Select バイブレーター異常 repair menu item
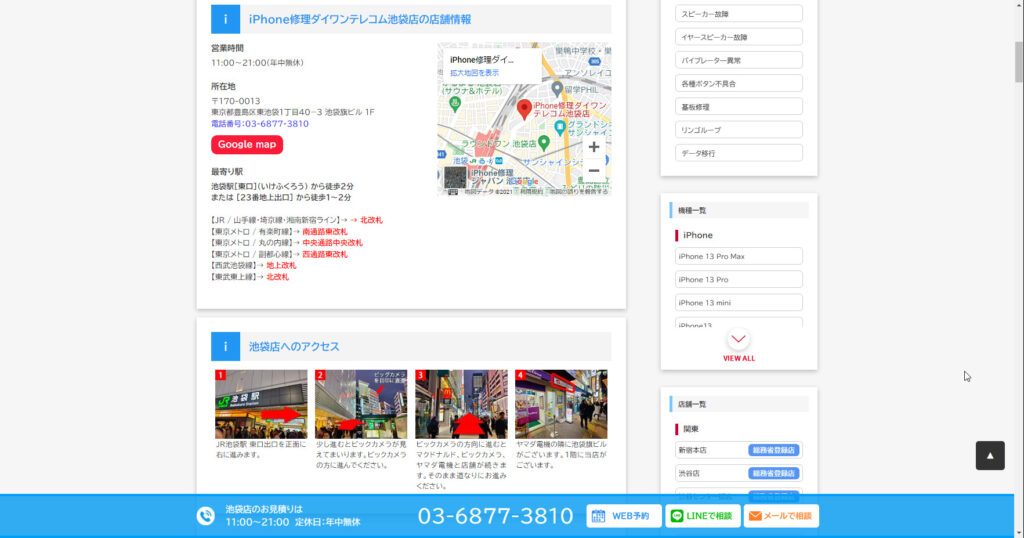Image resolution: width=1024 pixels, height=538 pixels. (739, 60)
